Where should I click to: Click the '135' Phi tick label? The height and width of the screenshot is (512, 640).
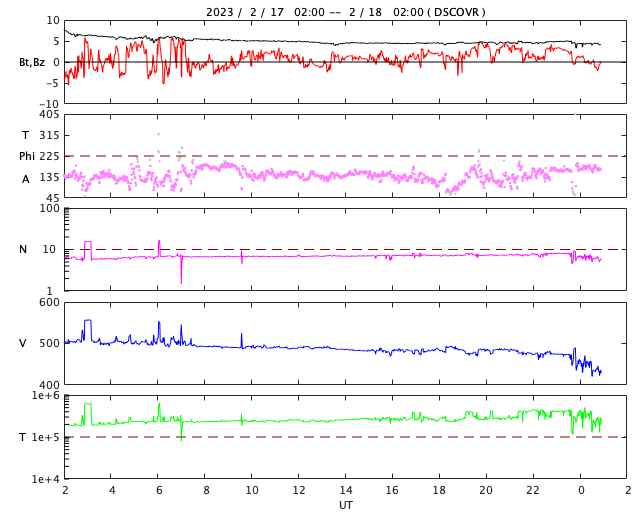49,177
